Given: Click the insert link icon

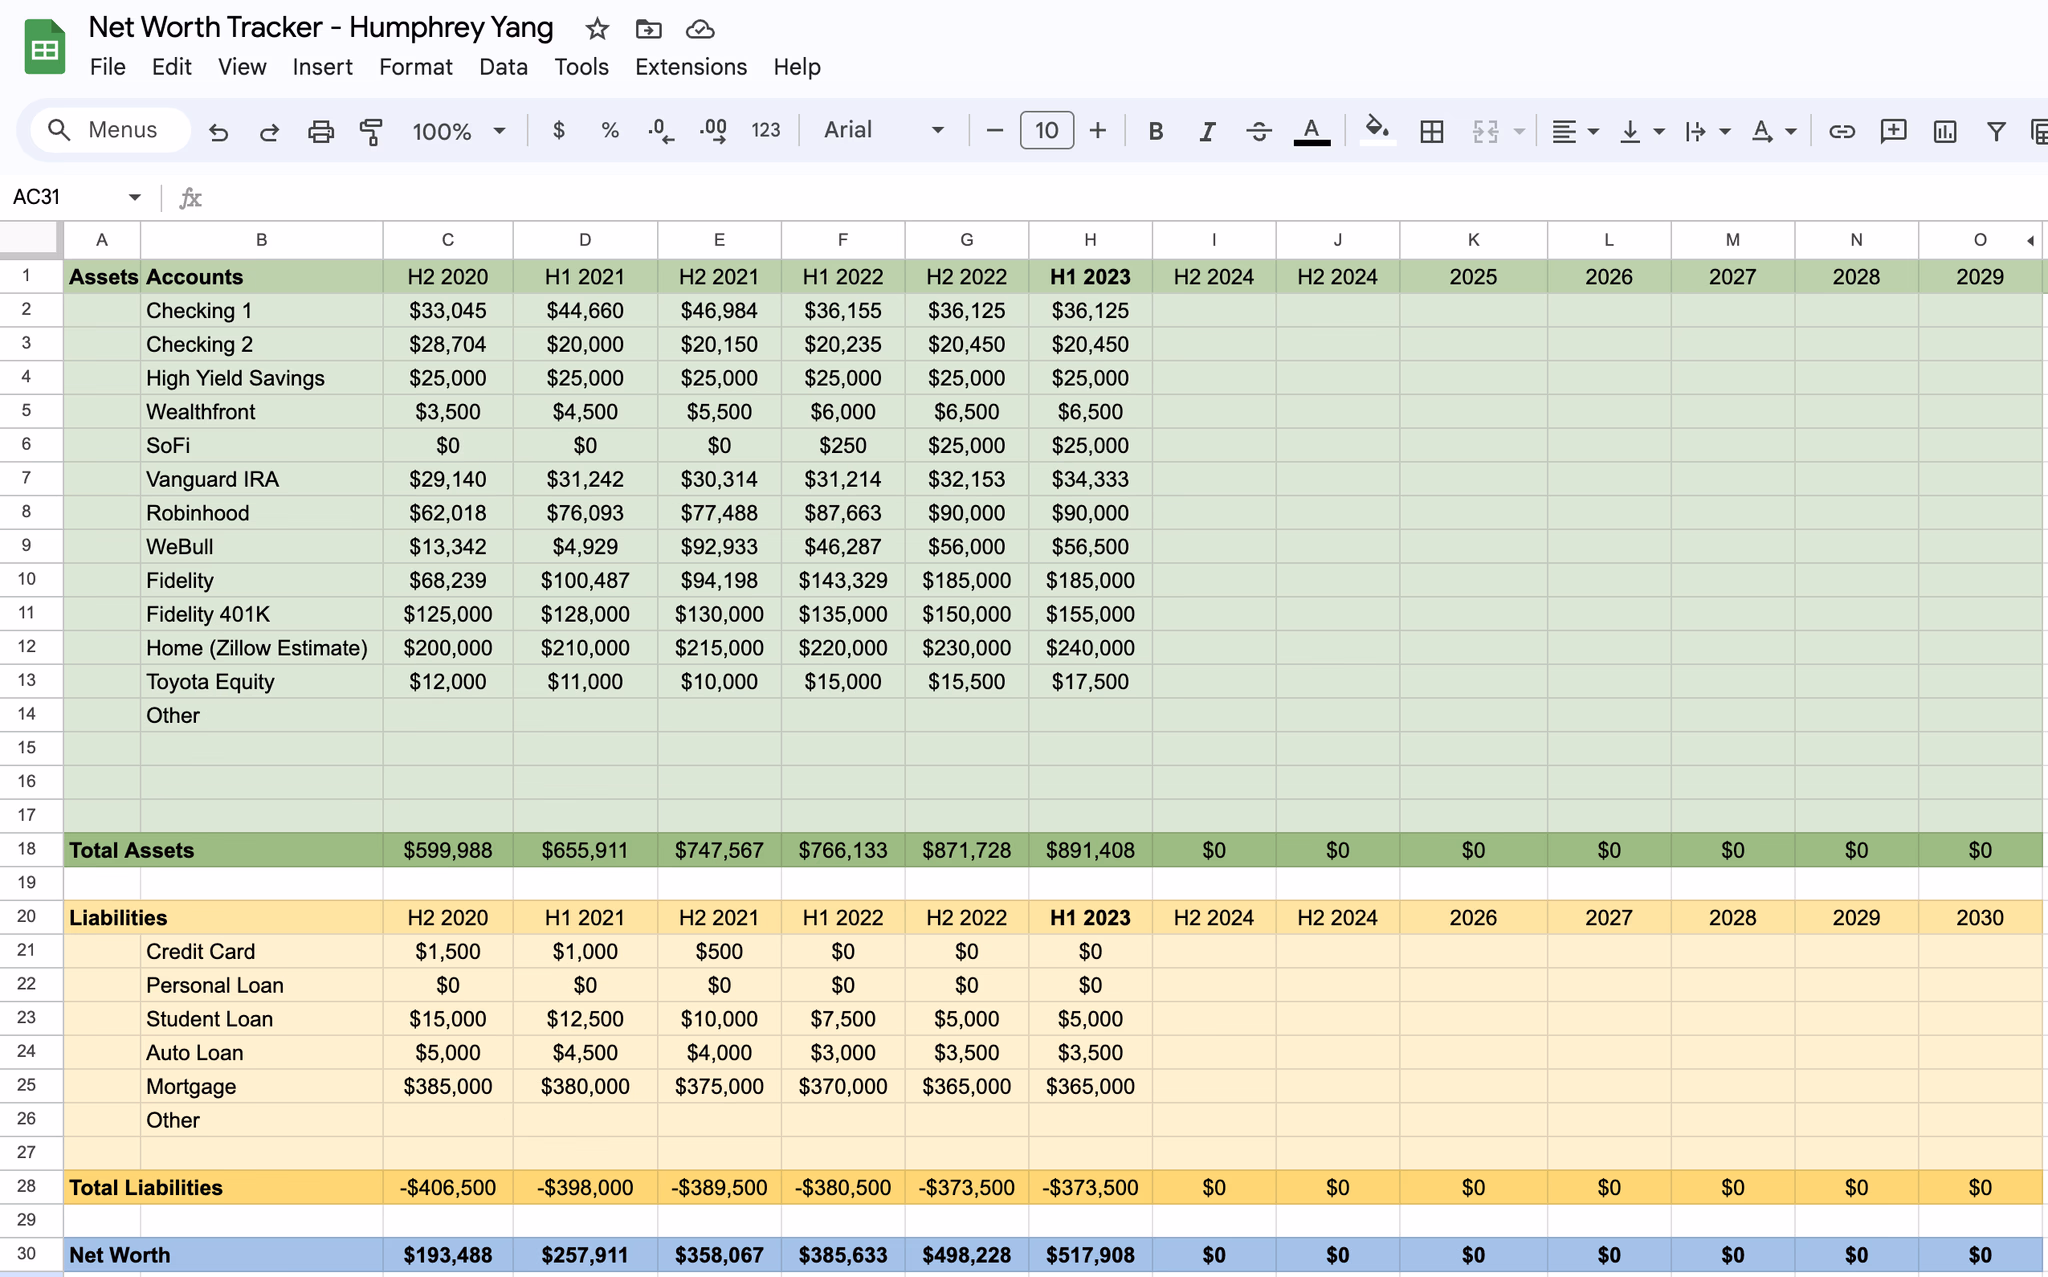Looking at the screenshot, I should tap(1842, 131).
